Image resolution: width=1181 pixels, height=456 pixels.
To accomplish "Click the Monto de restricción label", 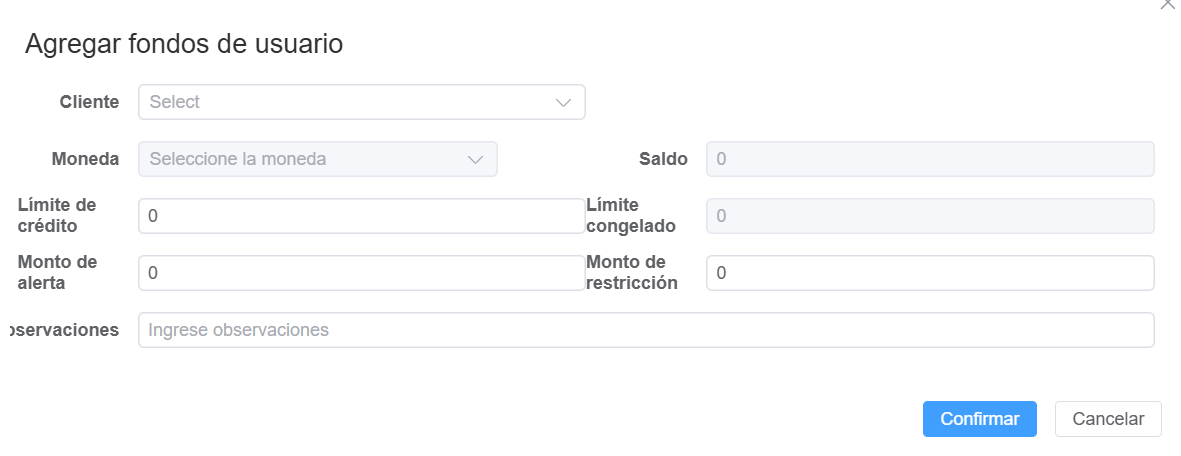I will (632, 272).
